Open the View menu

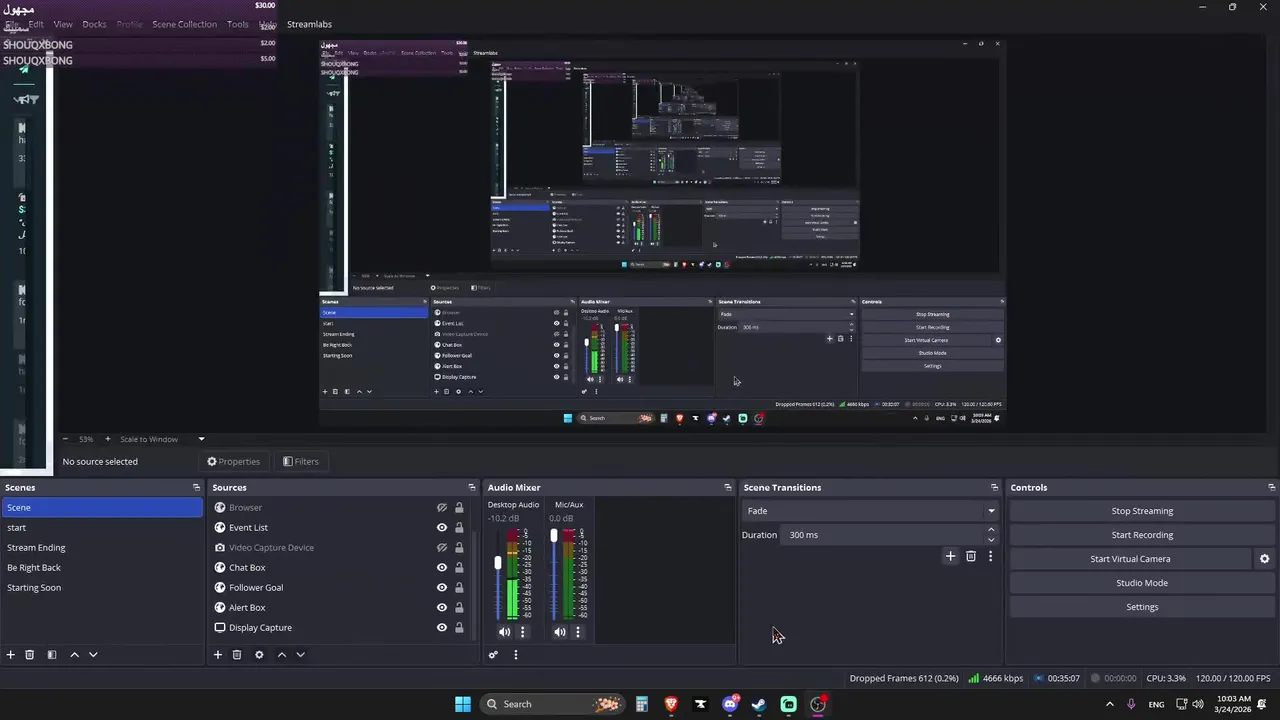coord(63,24)
